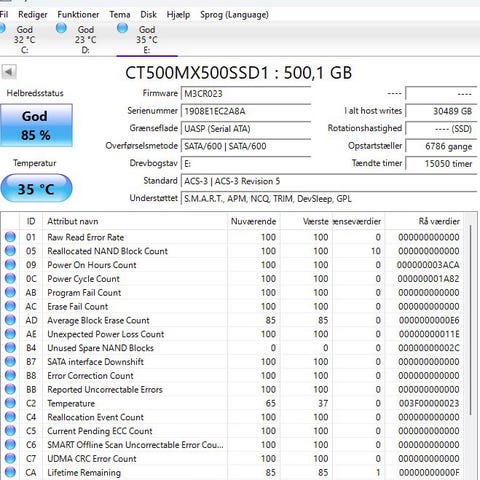
Task: Click power-on count value 6786 gange
Action: coord(441,146)
